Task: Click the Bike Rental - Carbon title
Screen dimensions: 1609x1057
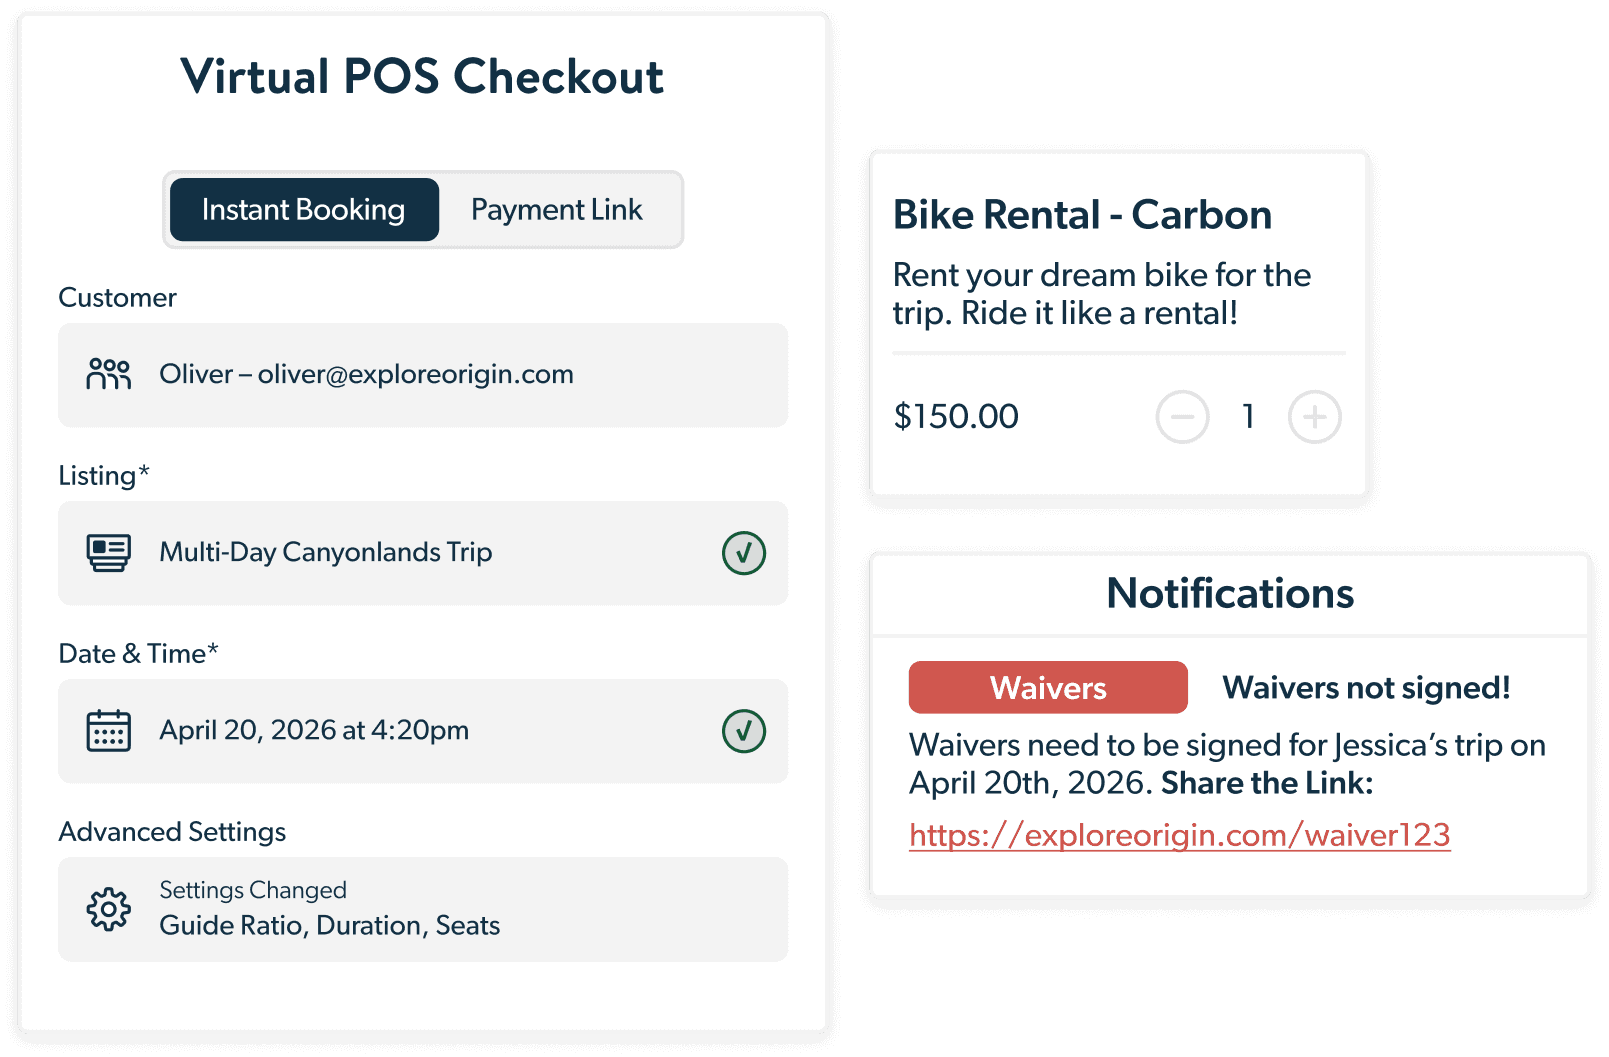Action: [x=1082, y=215]
